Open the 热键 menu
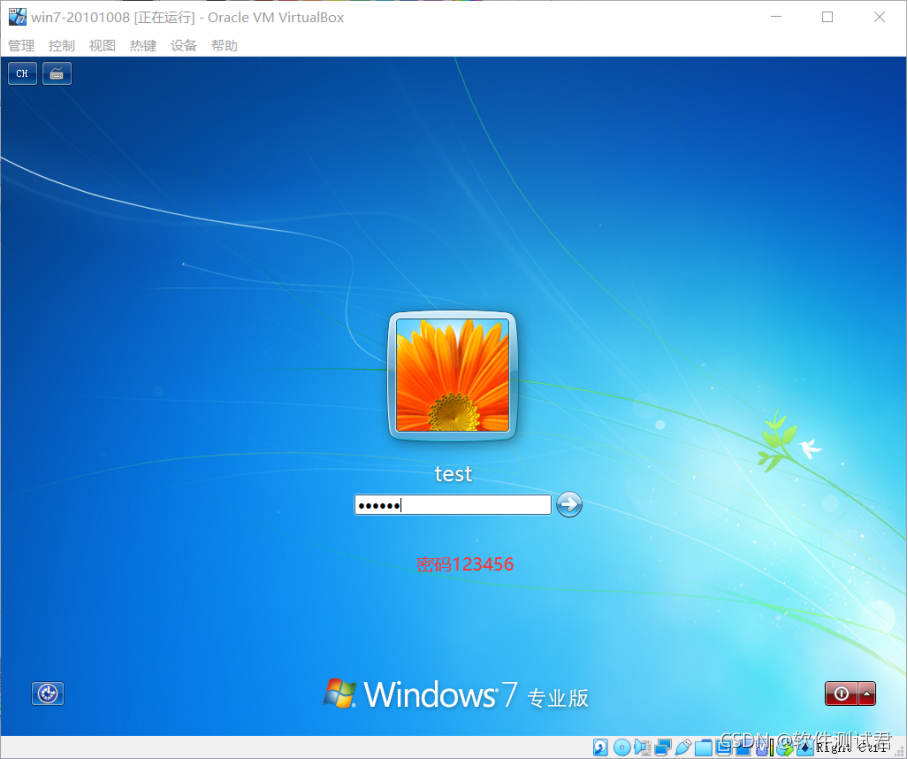This screenshot has height=759, width=908. 142,46
